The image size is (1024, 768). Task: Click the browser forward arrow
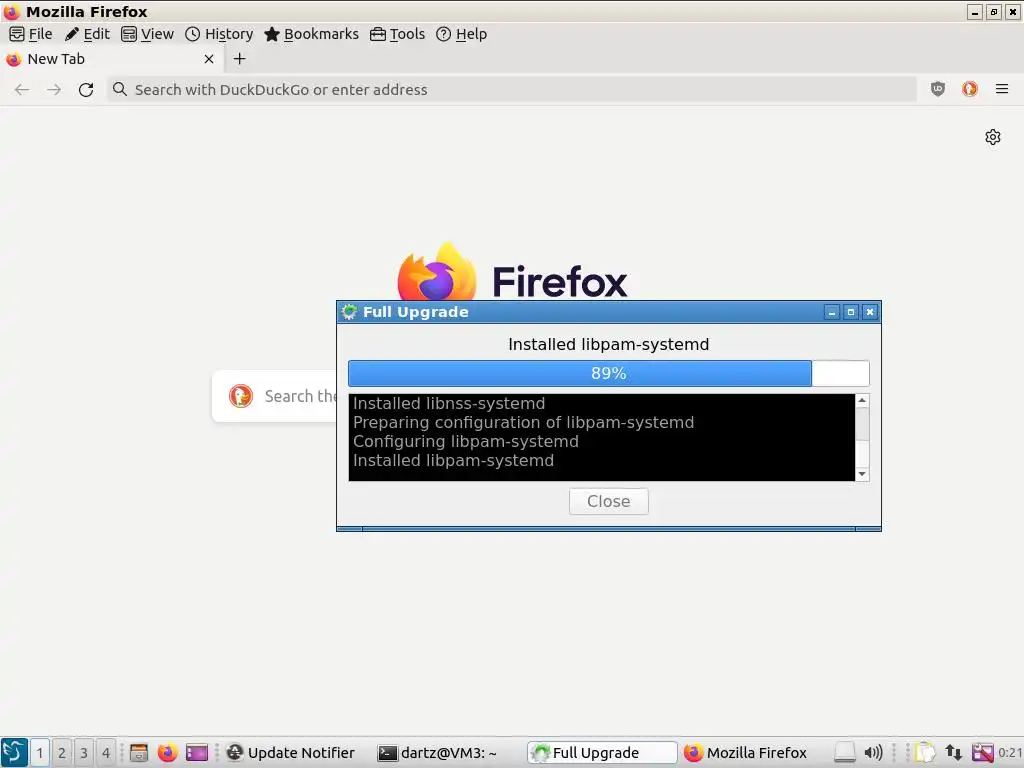pyautogui.click(x=54, y=89)
